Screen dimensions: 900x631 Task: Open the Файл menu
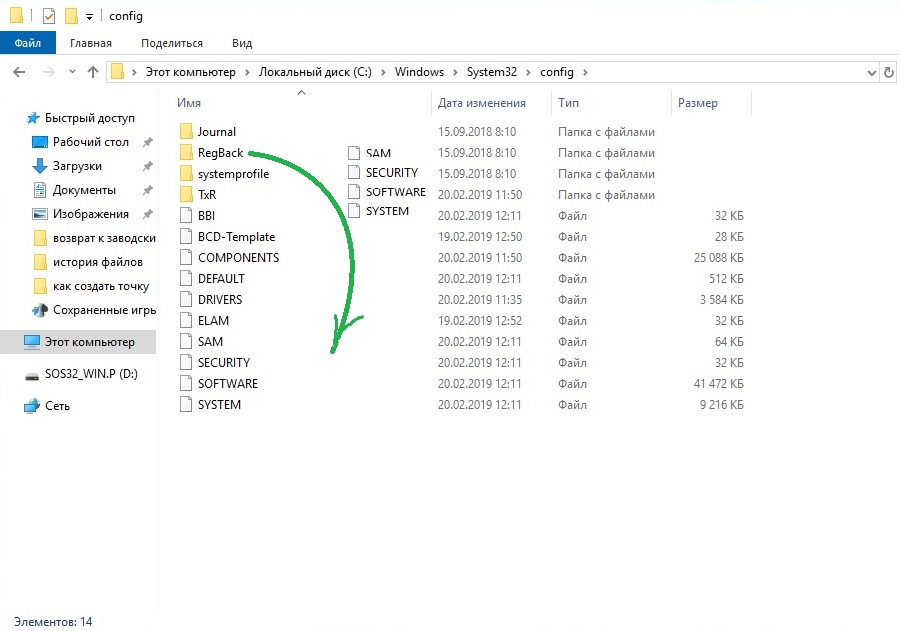click(28, 42)
